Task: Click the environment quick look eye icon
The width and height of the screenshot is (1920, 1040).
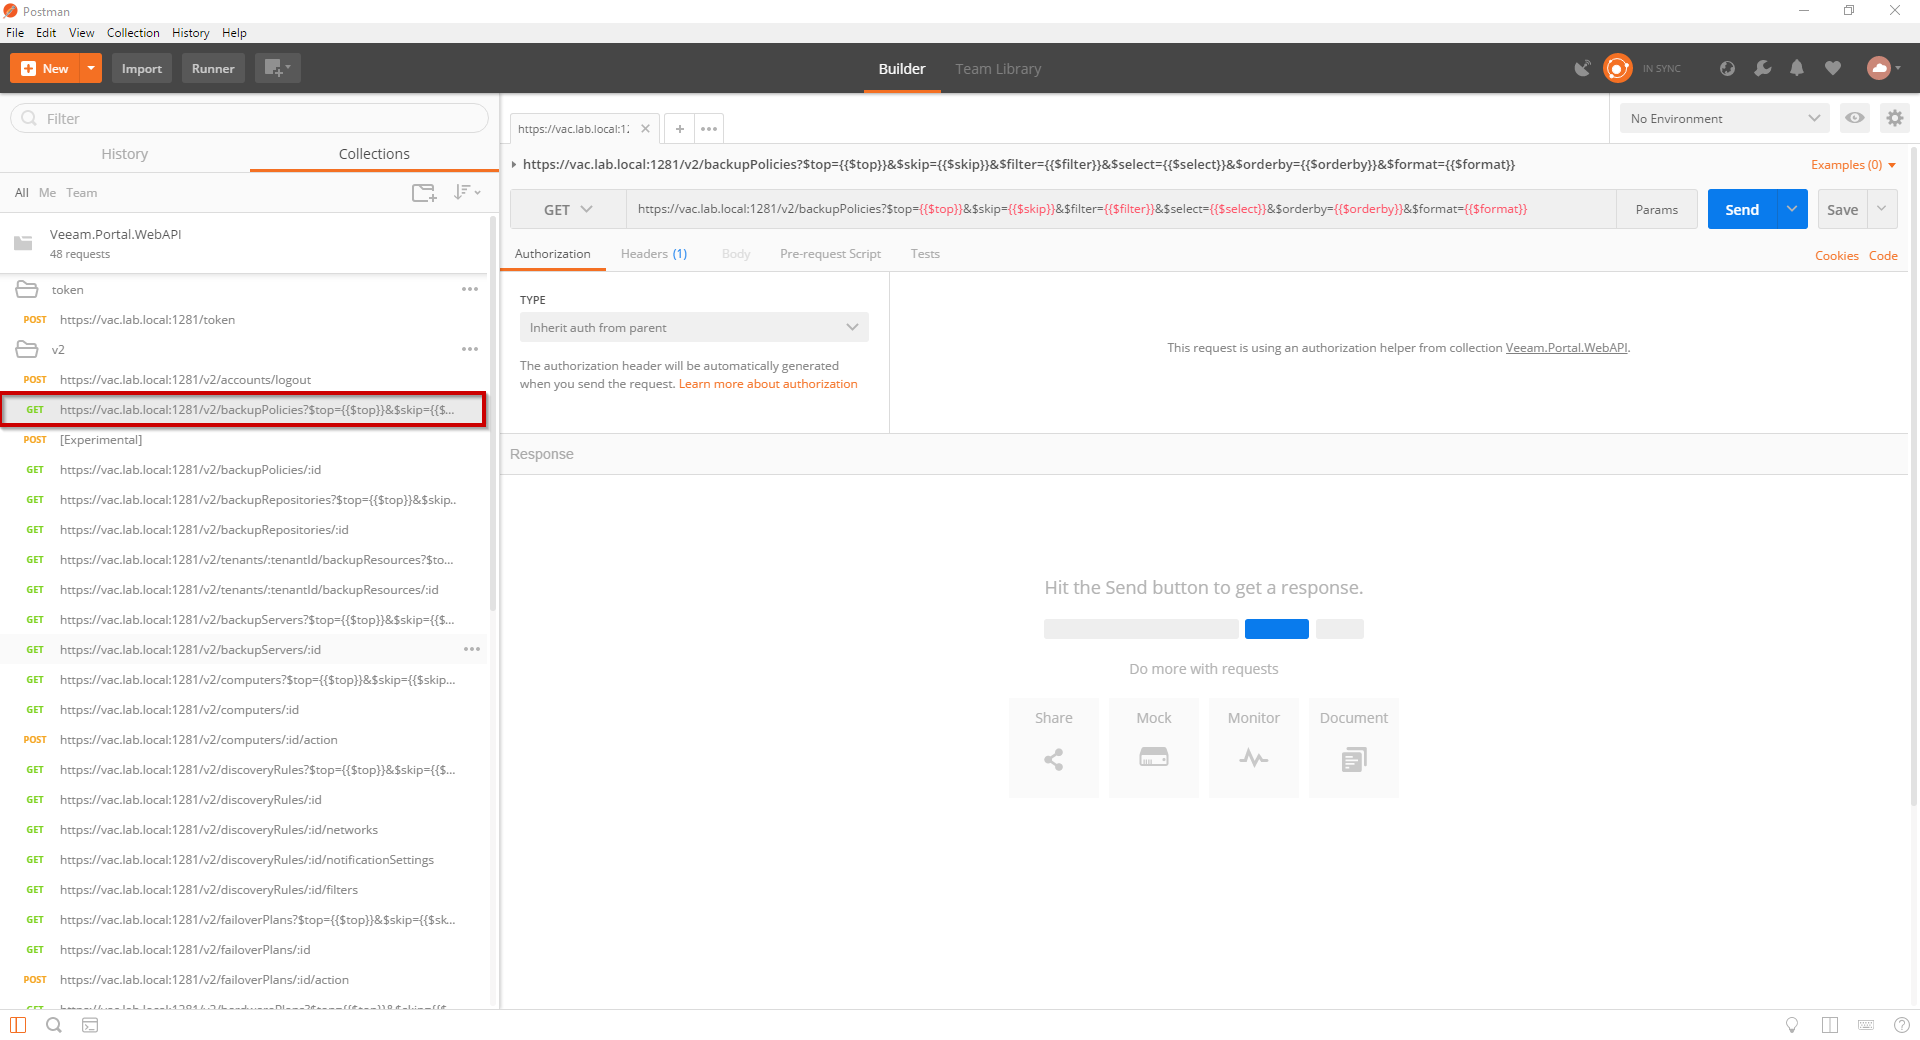Action: tap(1855, 118)
